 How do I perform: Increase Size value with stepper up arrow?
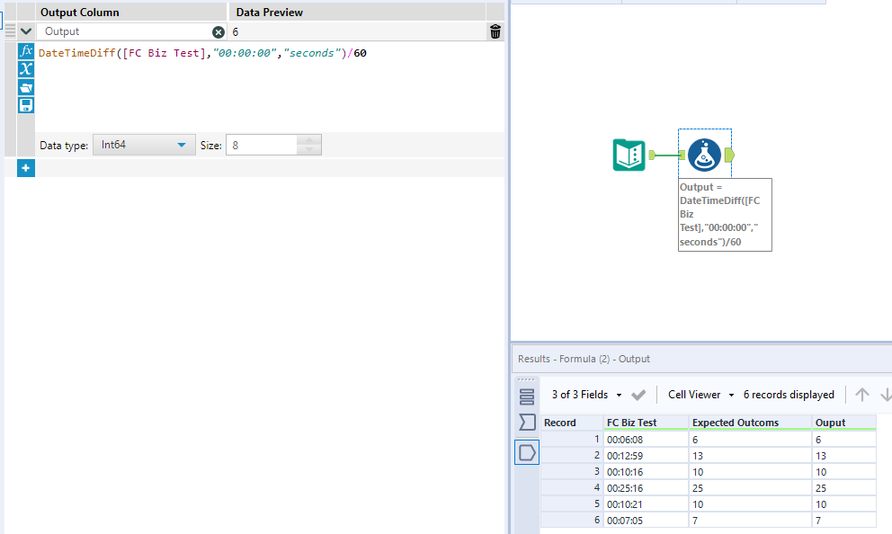pos(309,140)
